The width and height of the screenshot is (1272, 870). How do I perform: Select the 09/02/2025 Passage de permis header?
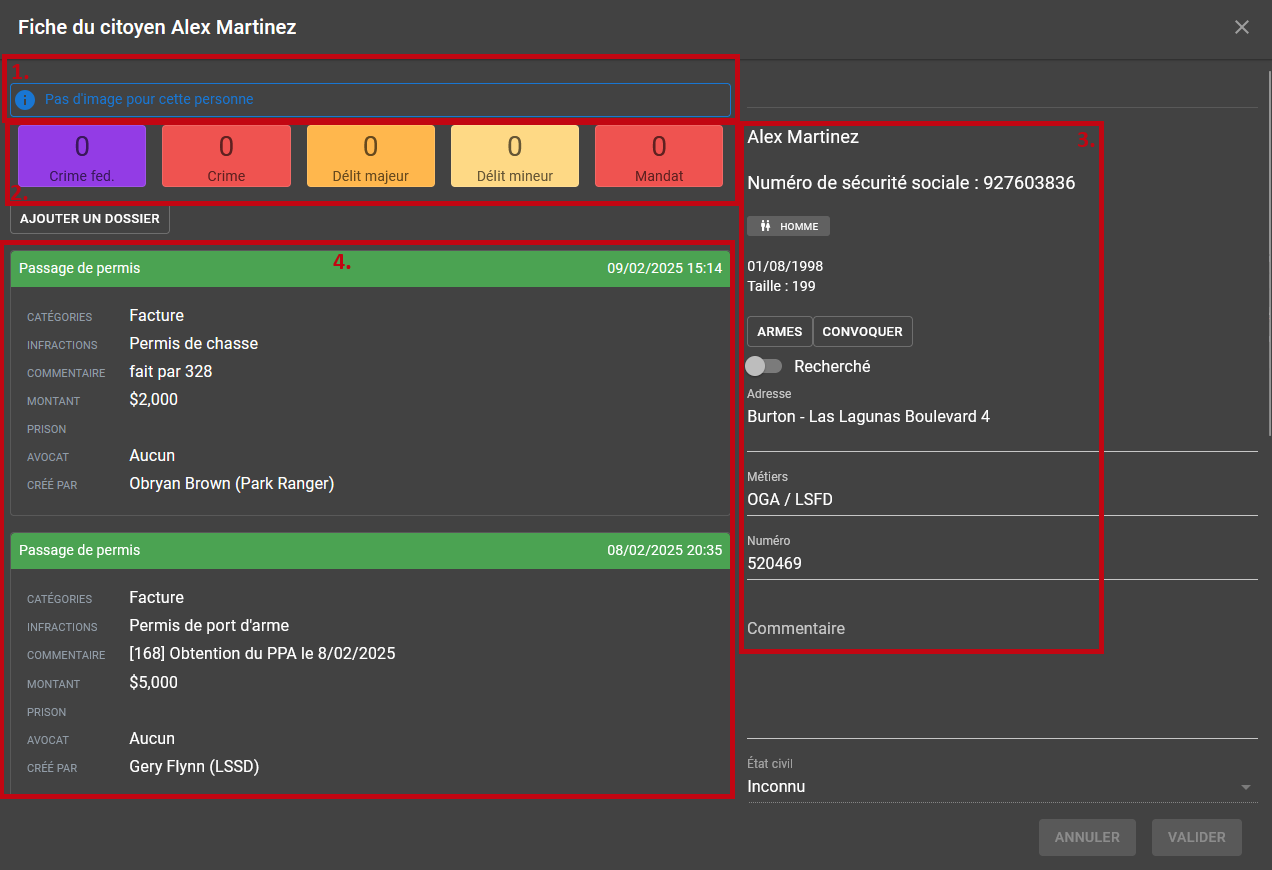tap(370, 269)
